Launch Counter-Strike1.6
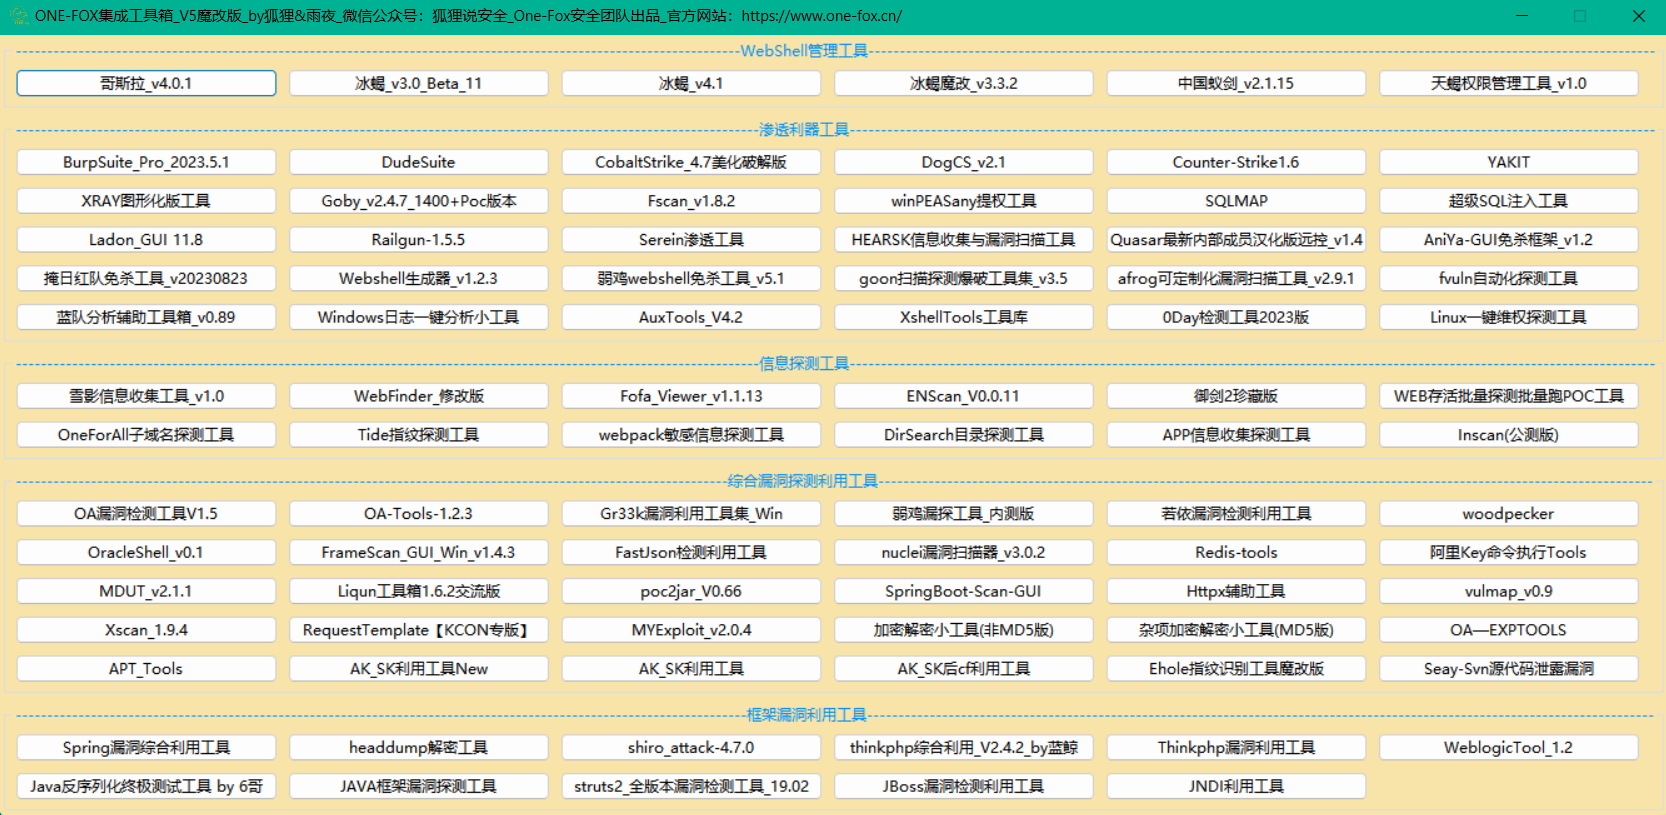Screen dimensions: 1666x815 (1236, 162)
